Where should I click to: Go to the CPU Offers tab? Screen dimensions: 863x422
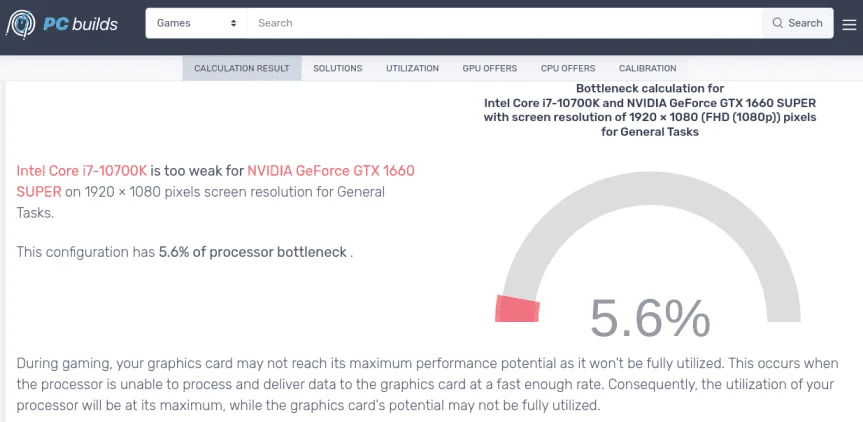pos(568,68)
